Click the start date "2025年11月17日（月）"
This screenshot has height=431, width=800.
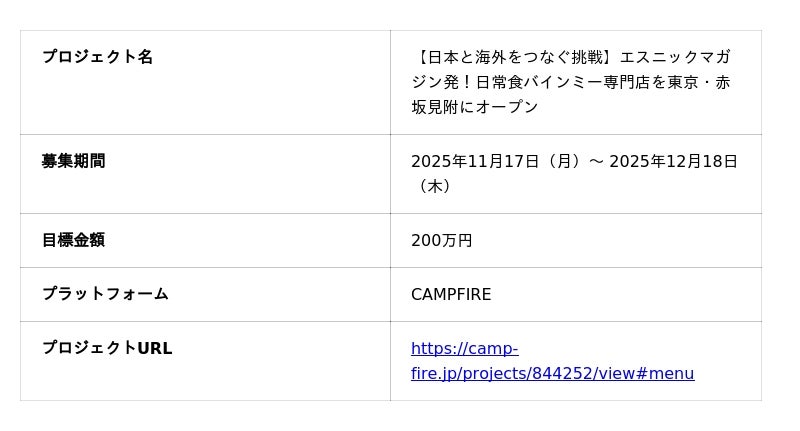[496, 161]
